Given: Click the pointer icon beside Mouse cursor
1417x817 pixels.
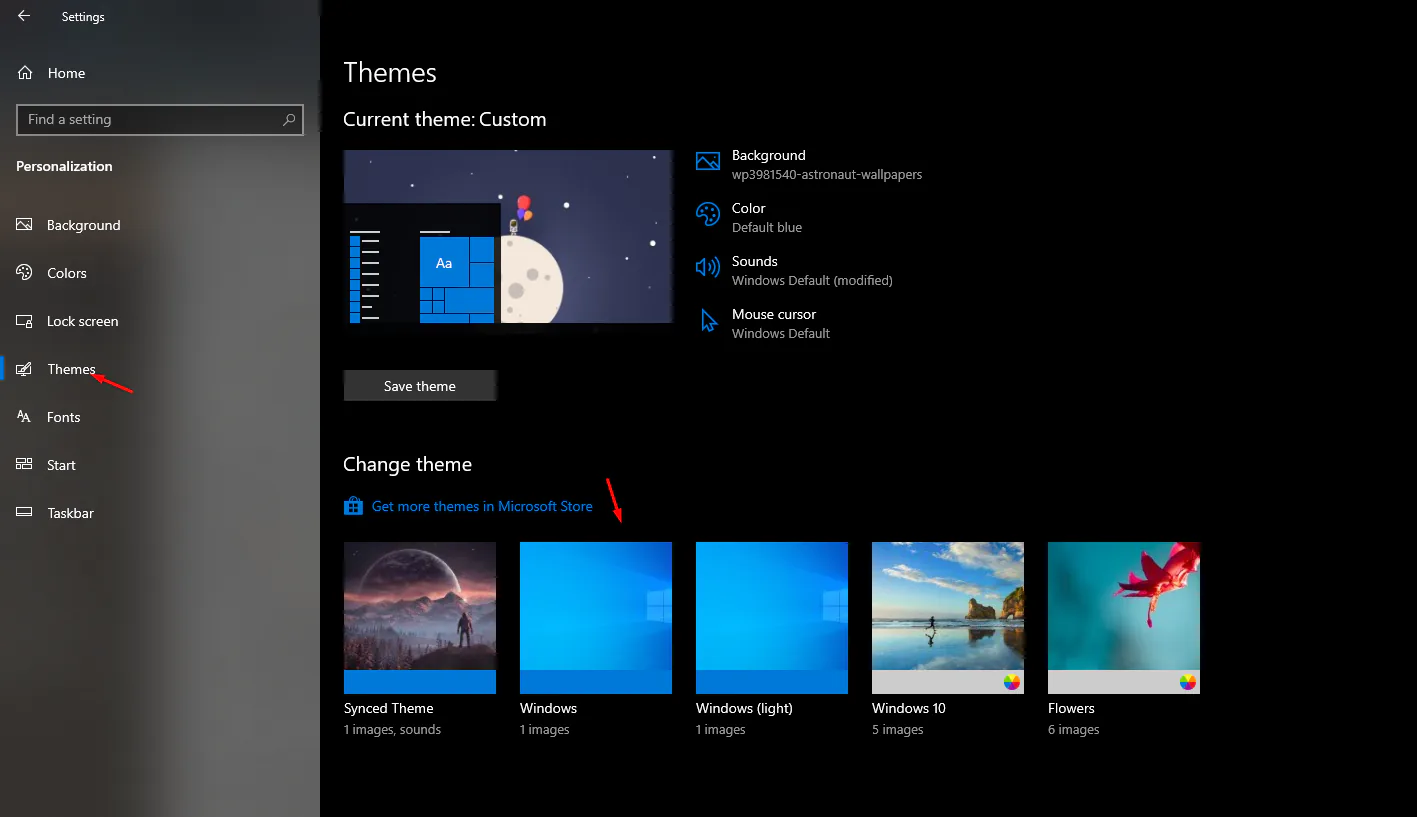Looking at the screenshot, I should [709, 320].
